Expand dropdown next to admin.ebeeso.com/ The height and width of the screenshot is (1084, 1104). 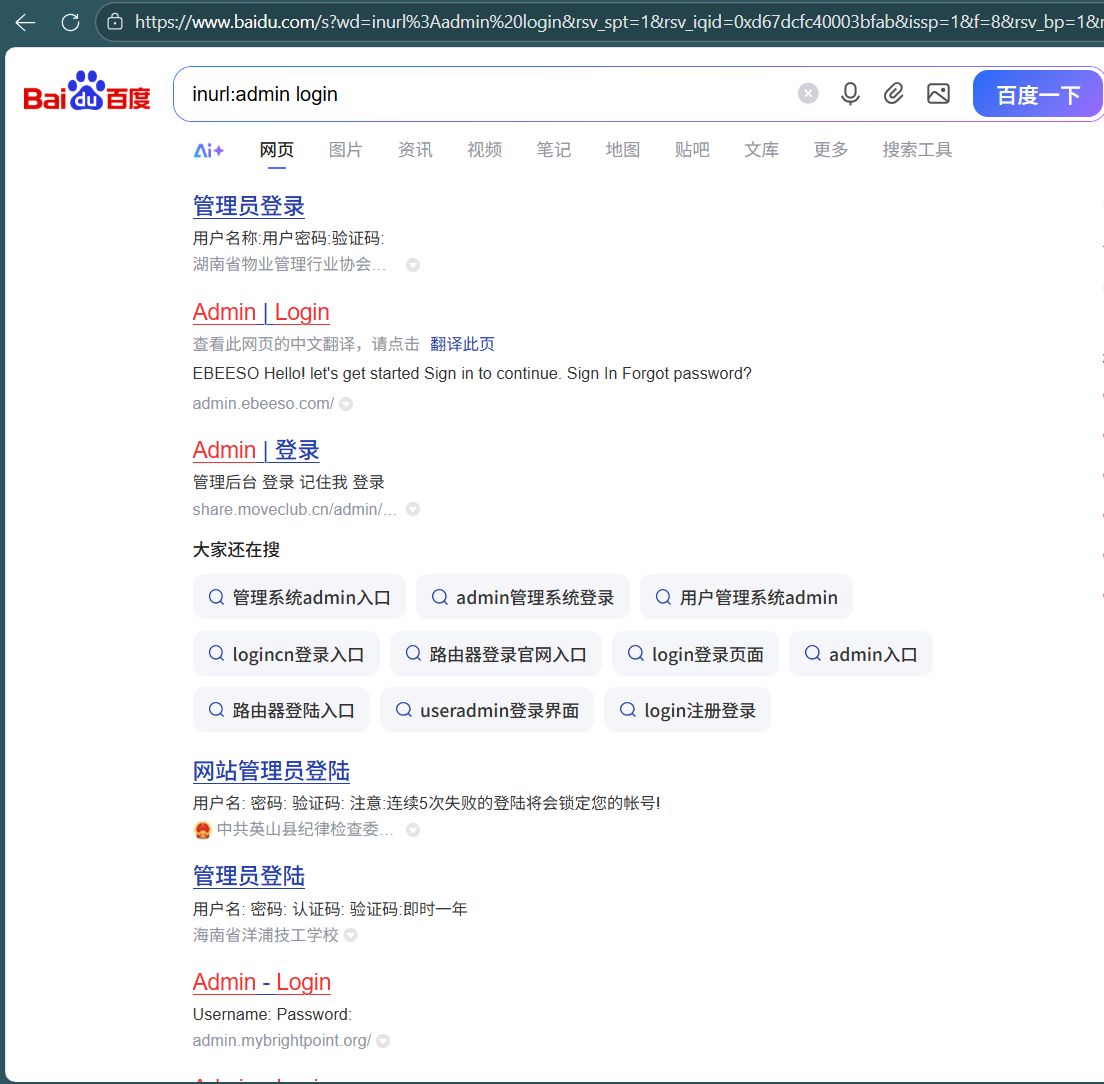tap(346, 404)
